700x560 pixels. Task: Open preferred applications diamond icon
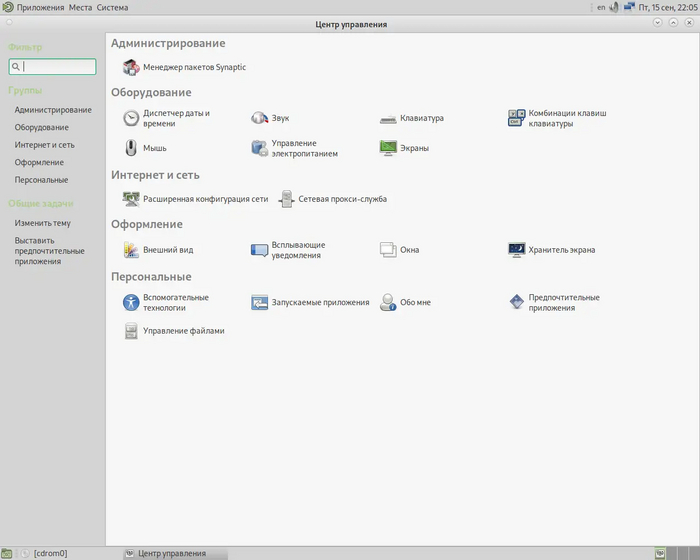(x=517, y=302)
